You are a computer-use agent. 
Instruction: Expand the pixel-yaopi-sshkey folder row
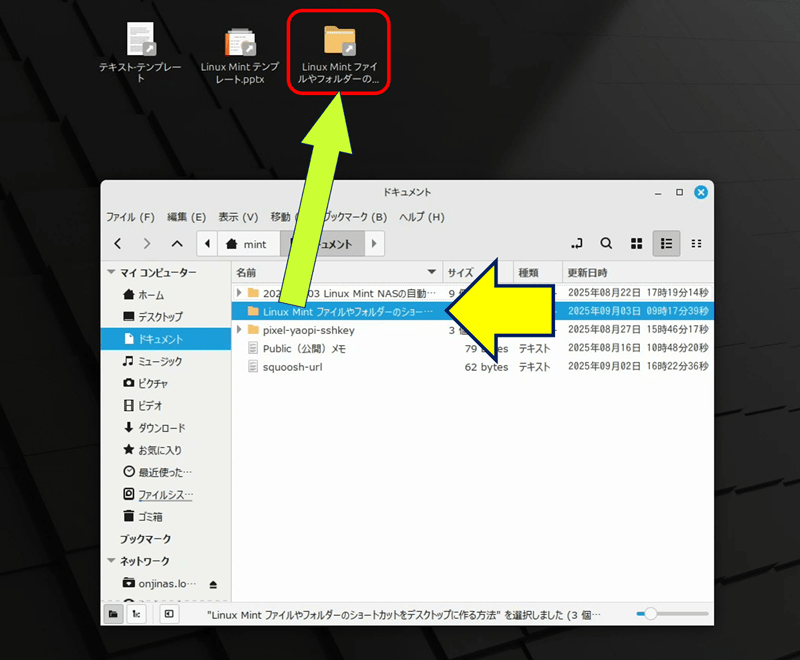click(239, 329)
